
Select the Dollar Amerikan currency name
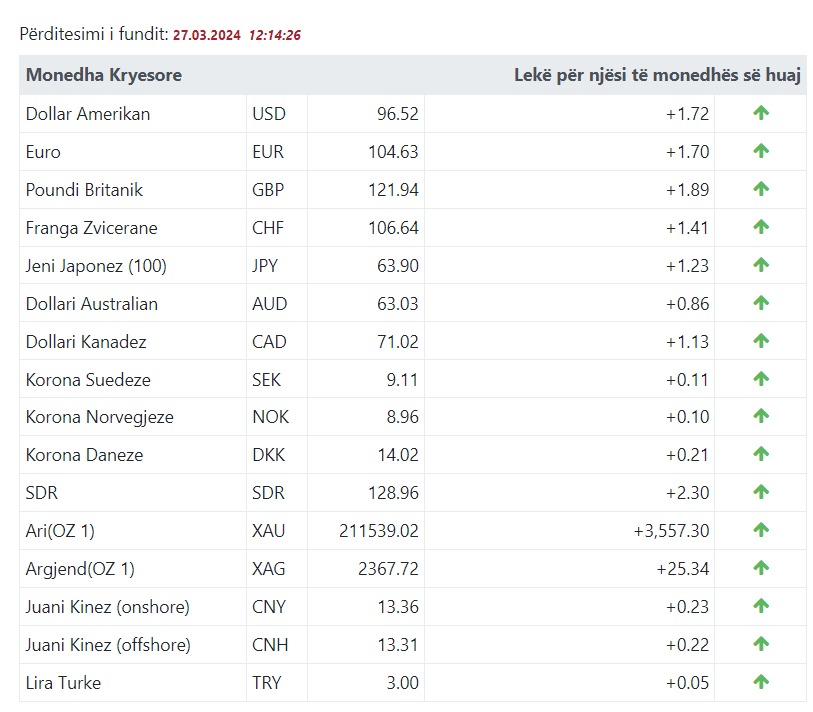(x=88, y=114)
